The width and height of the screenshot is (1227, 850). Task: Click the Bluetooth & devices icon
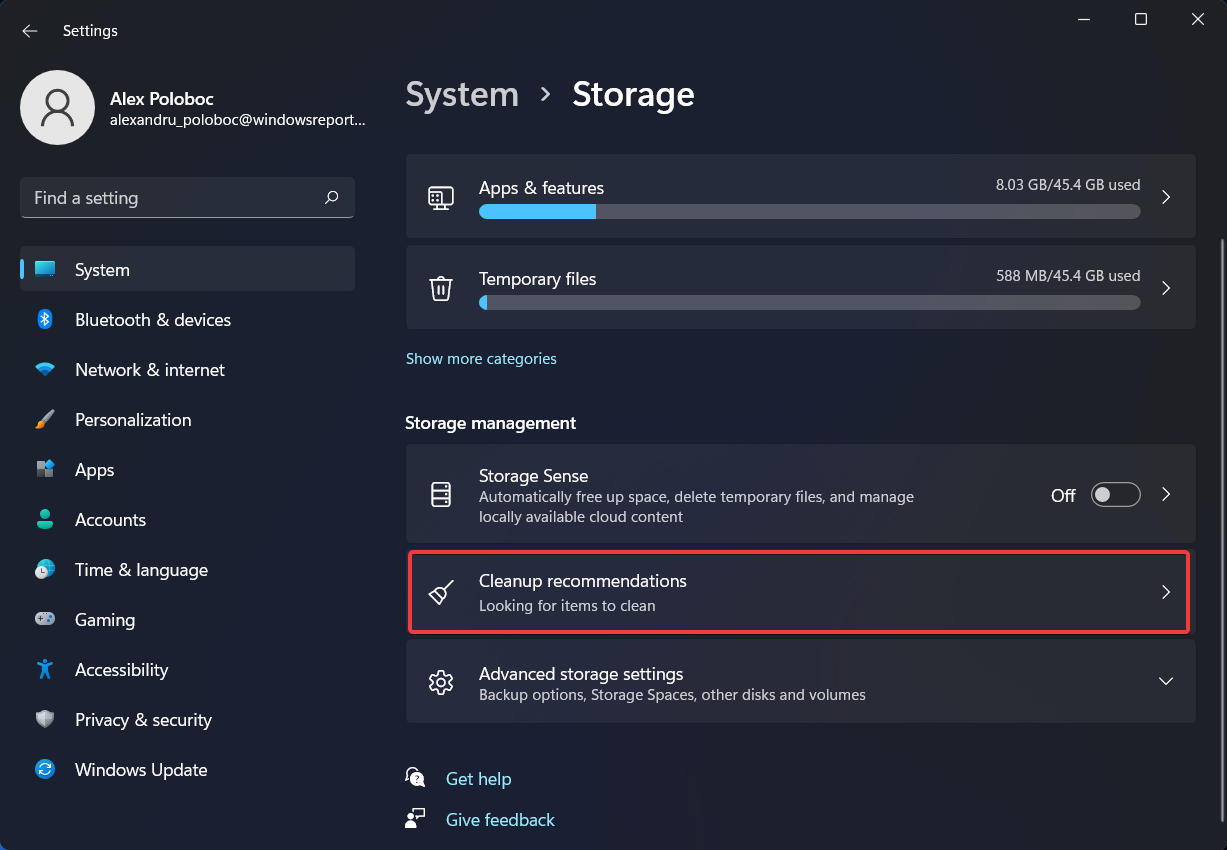click(45, 320)
